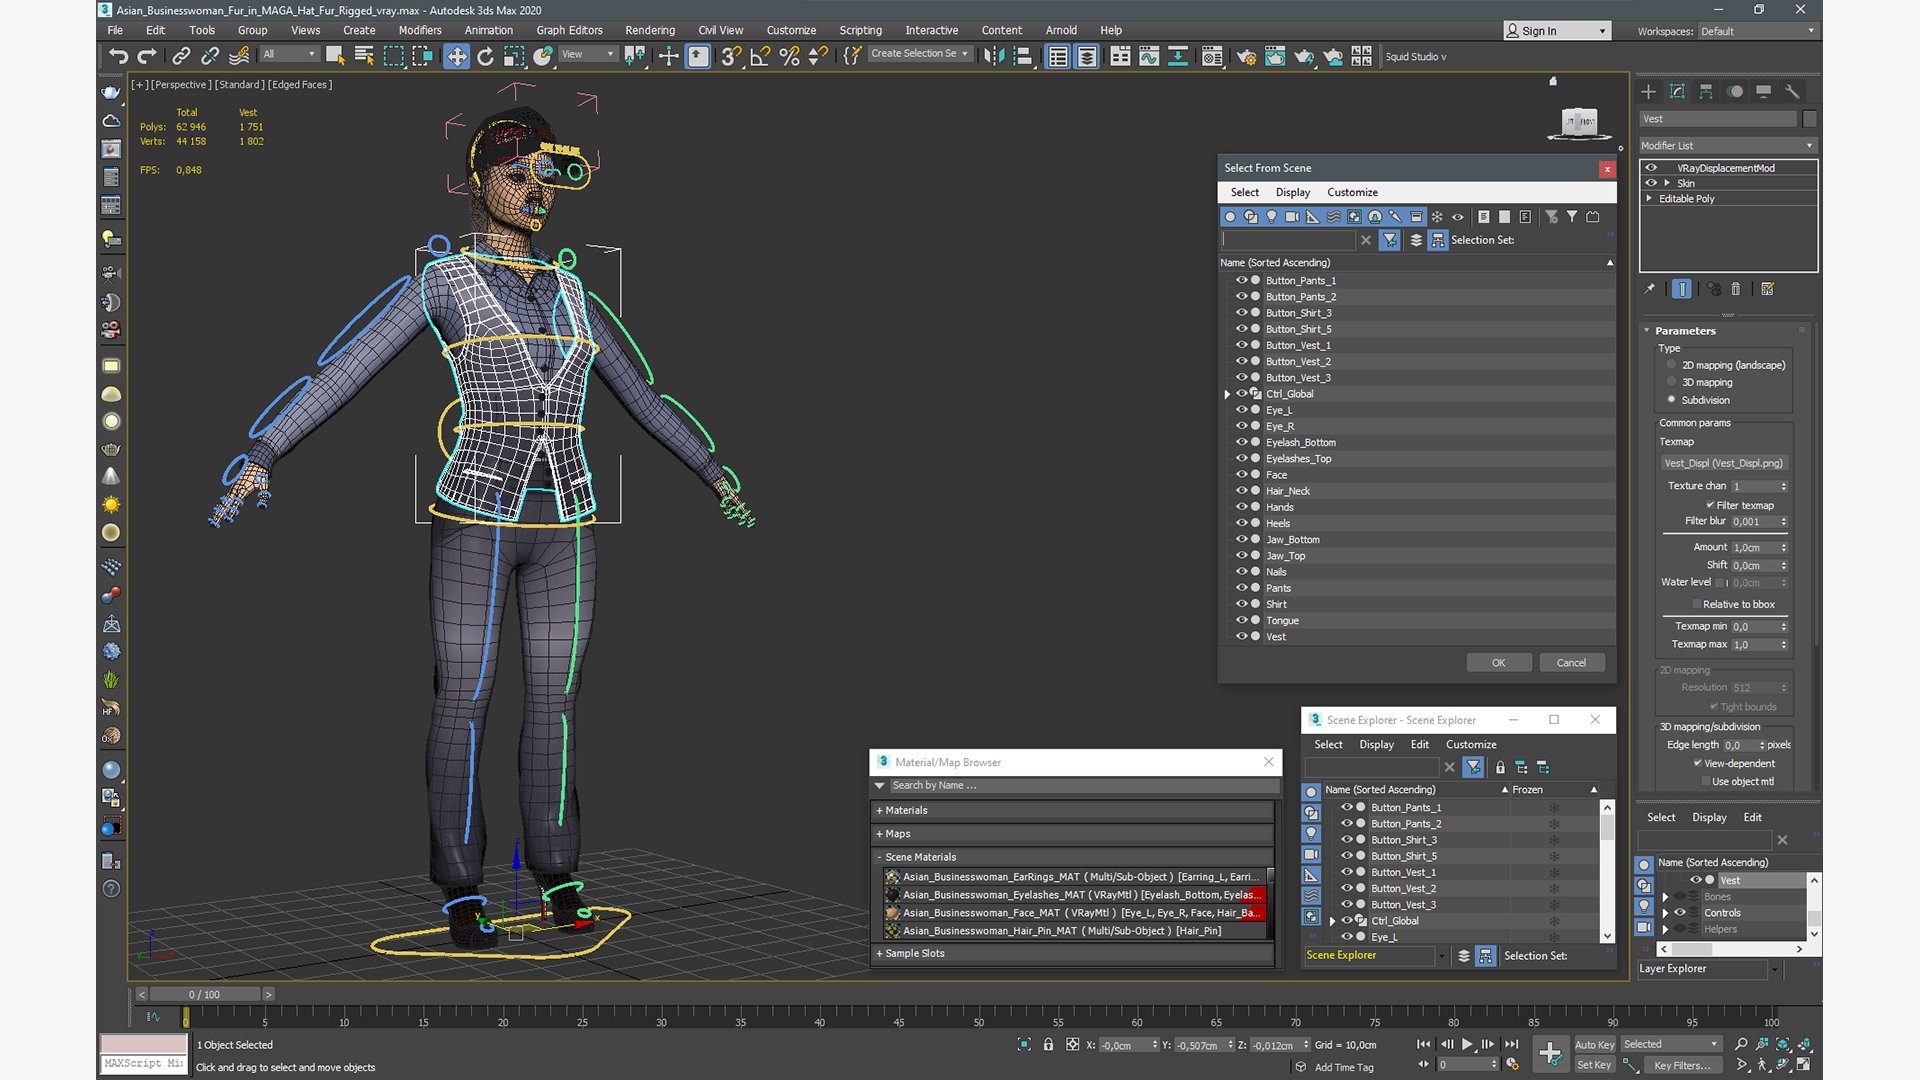Open Select by Name tool
Viewport: 1920px width, 1080px height.
364,56
